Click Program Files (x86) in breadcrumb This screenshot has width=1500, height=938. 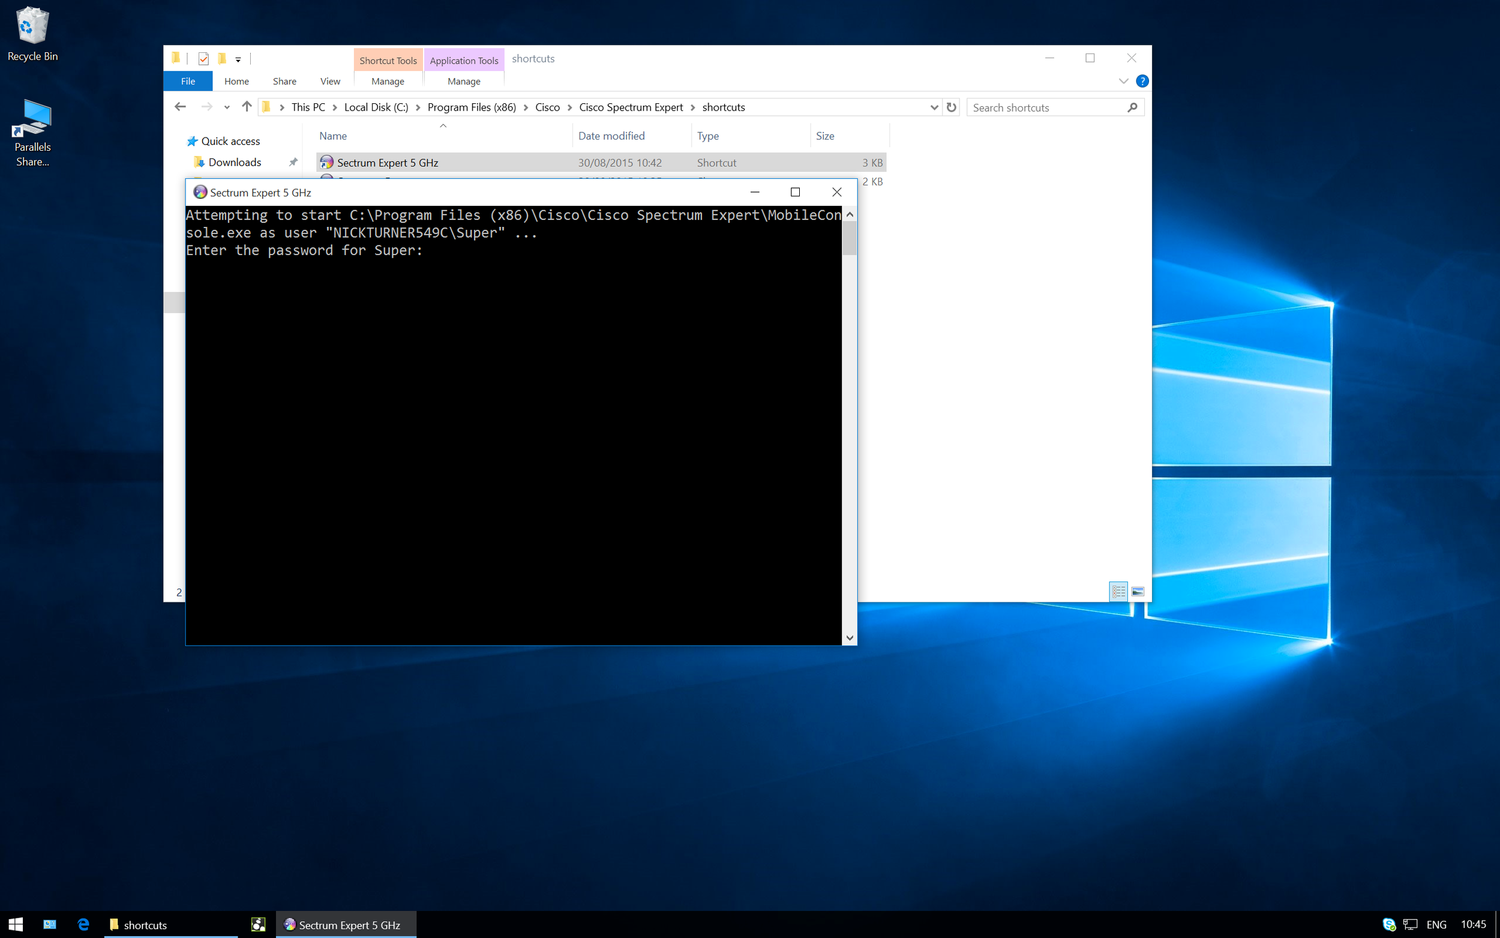(x=472, y=107)
